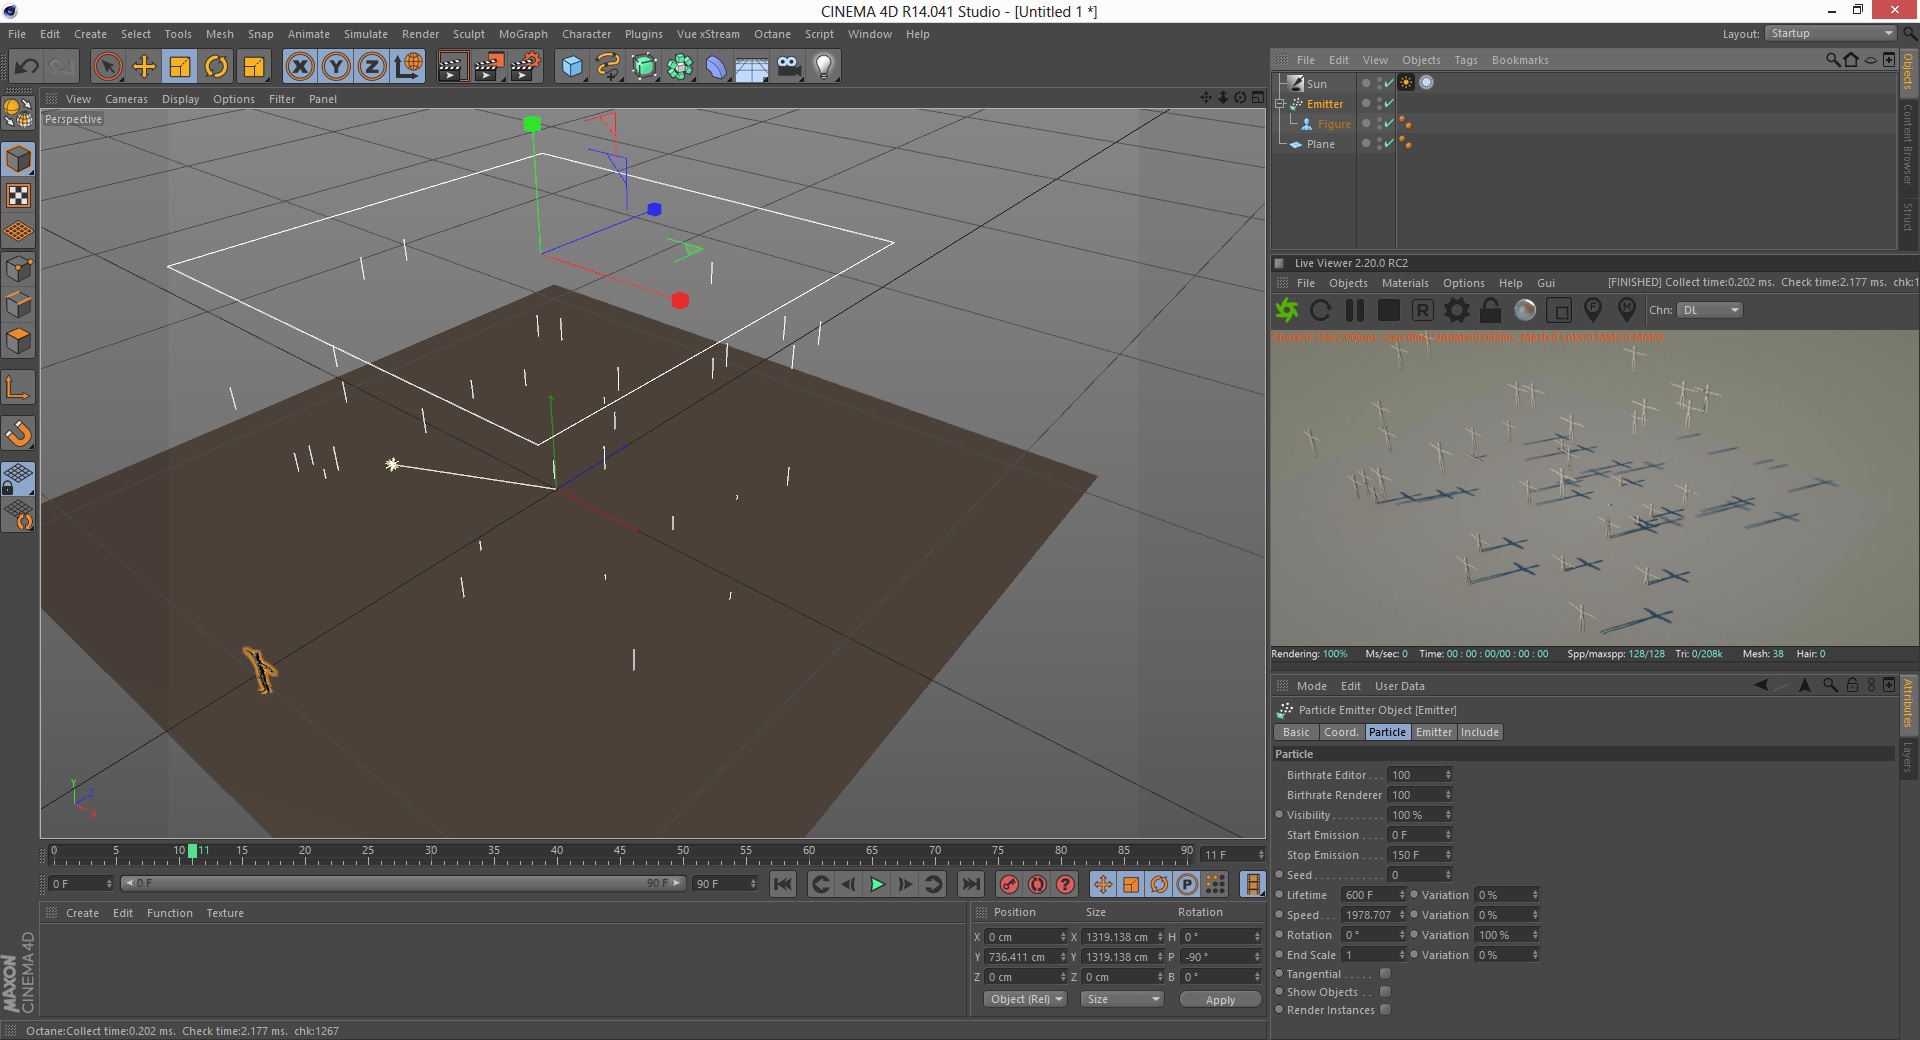Screen dimensions: 1920x1040
Task: Toggle the Y axis lock
Action: pos(336,67)
